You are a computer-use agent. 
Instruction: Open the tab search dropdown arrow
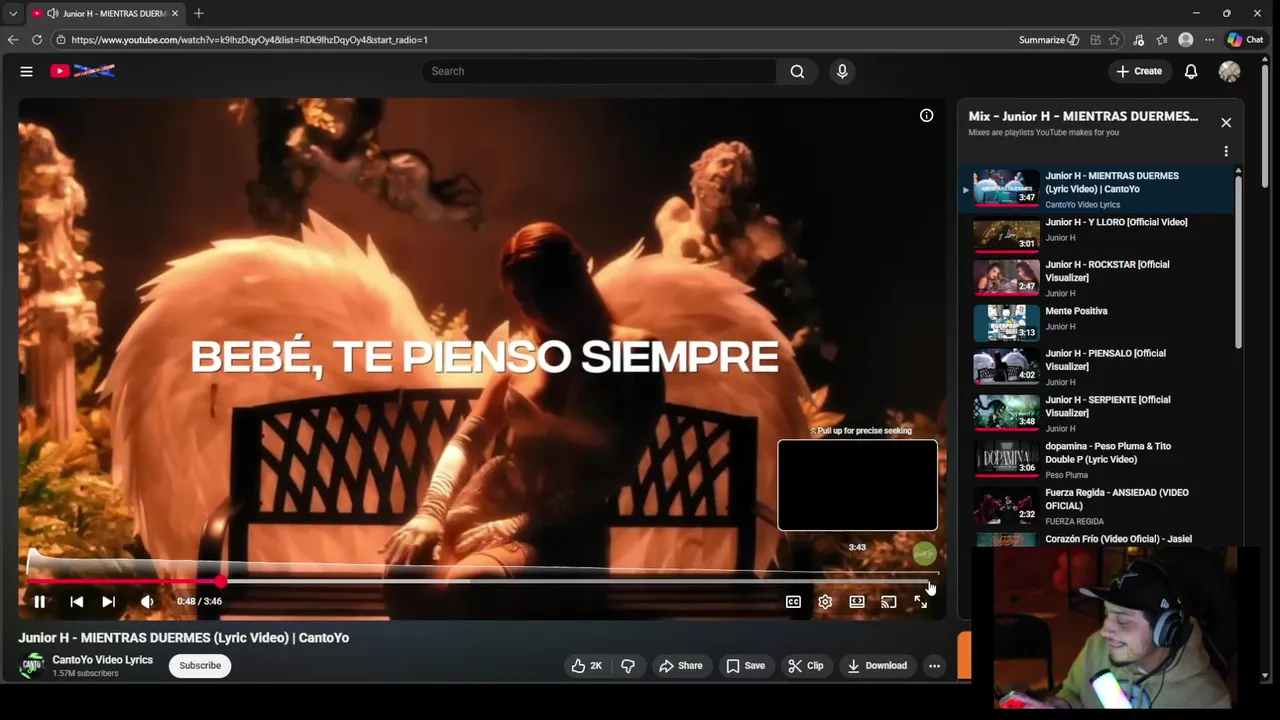coord(13,13)
